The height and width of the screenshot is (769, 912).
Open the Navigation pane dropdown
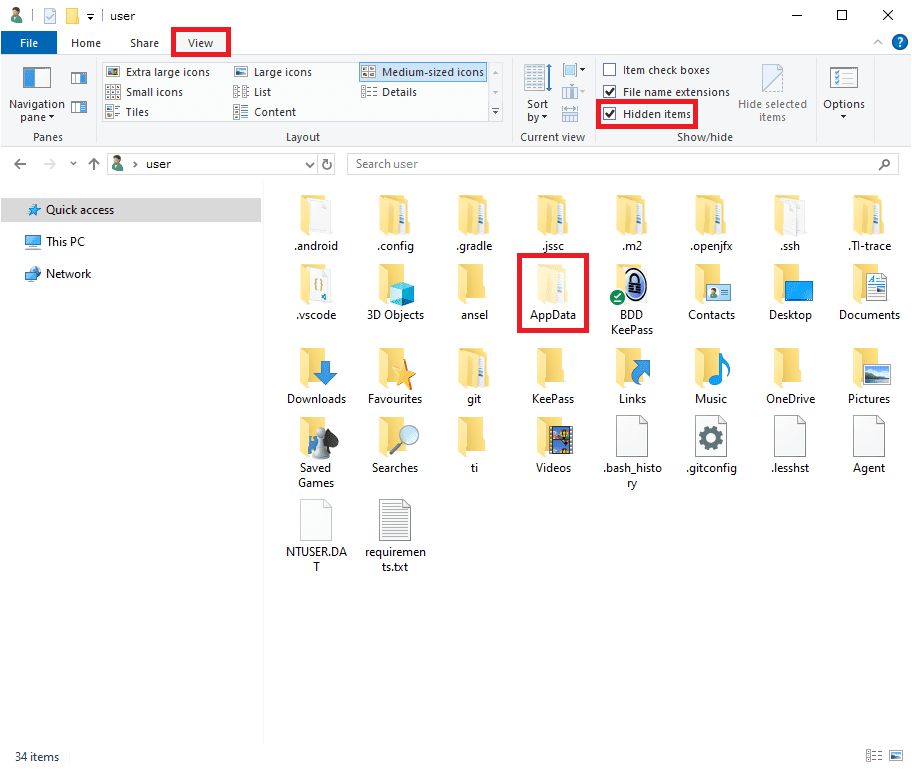(x=37, y=110)
